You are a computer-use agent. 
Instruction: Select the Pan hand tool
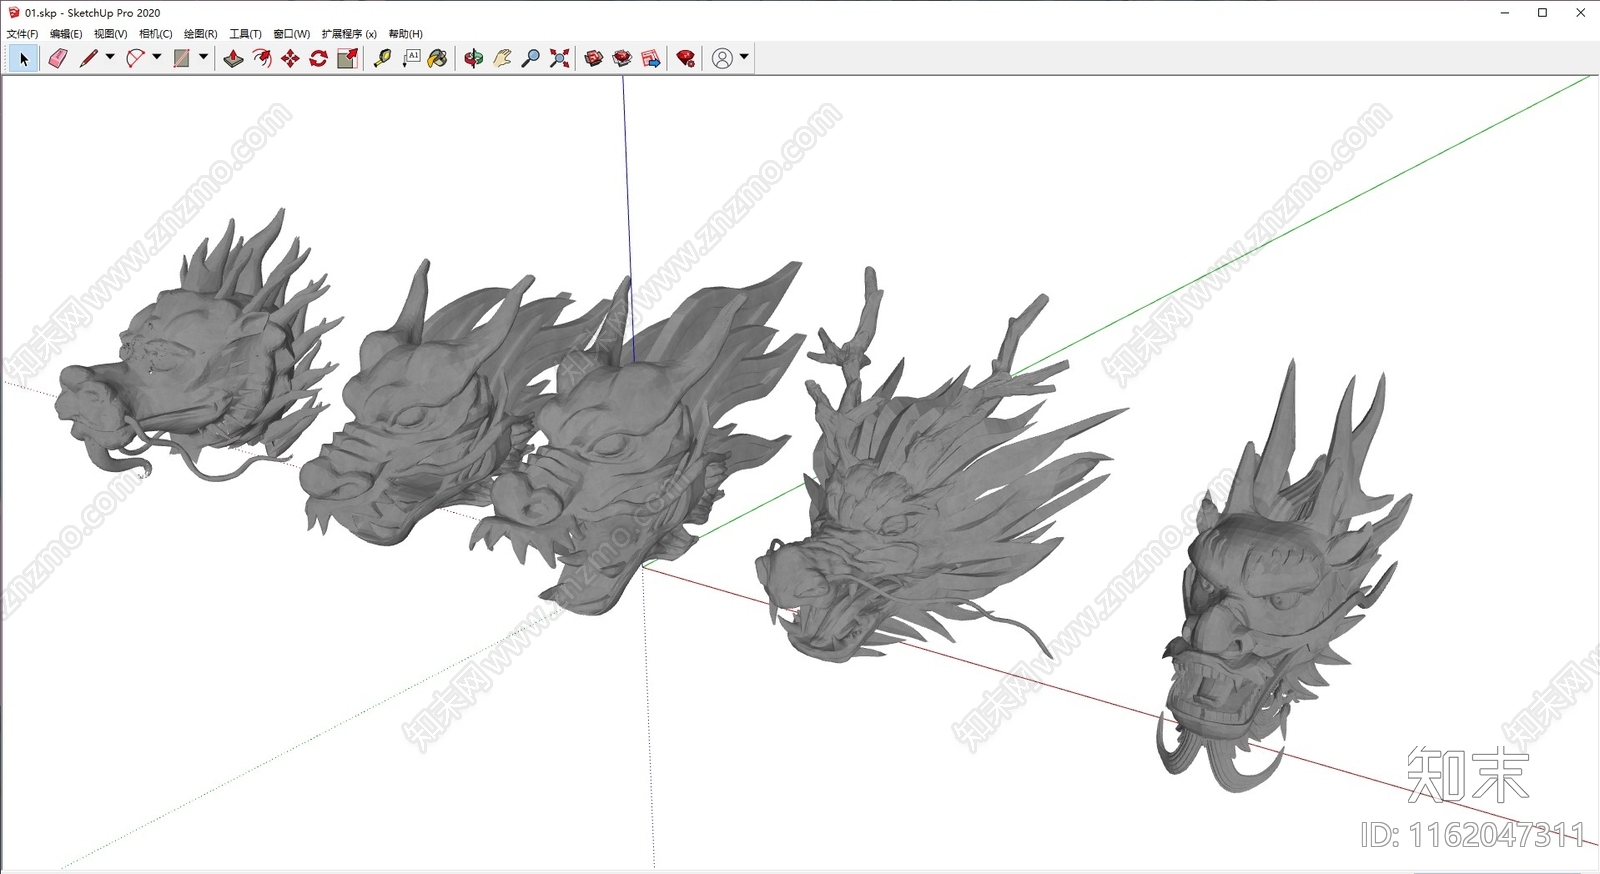tap(502, 59)
